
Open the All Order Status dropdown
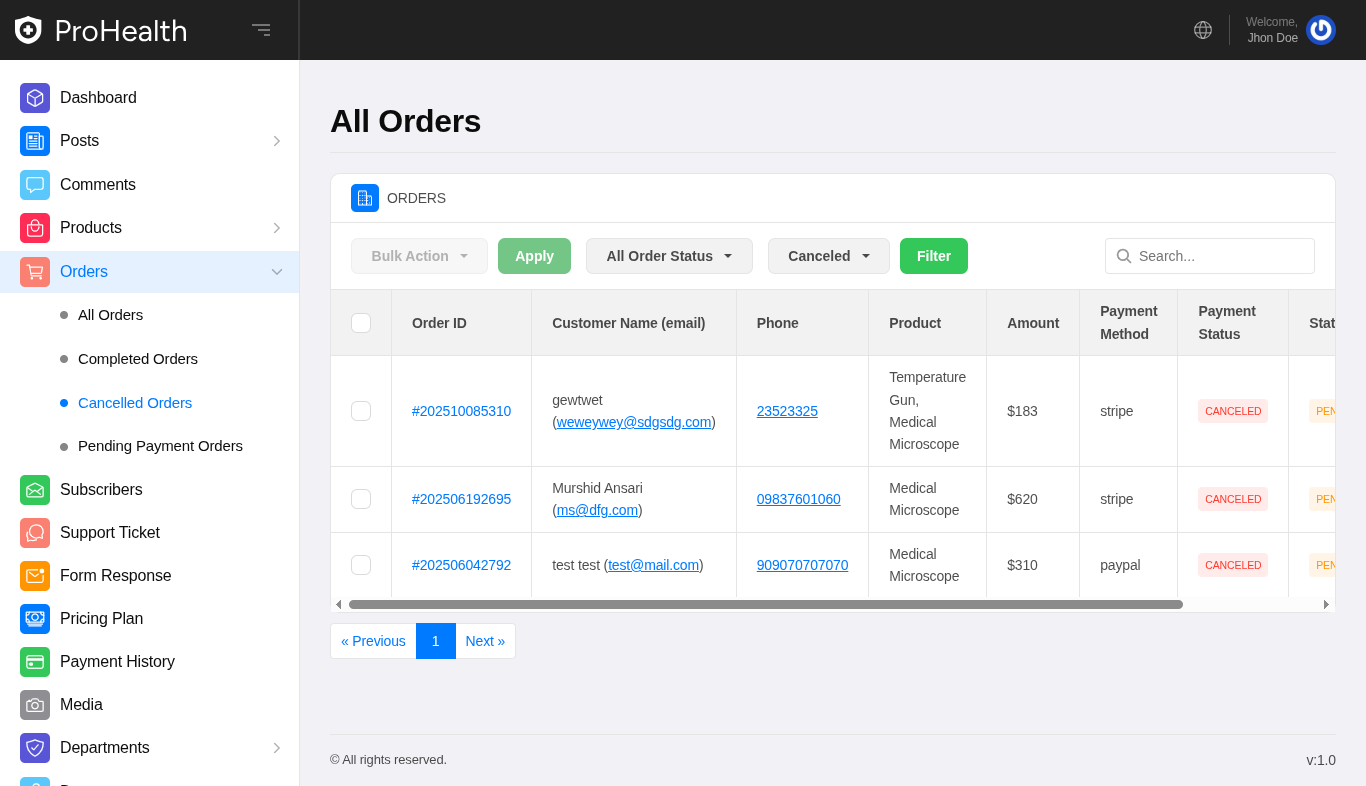669,256
